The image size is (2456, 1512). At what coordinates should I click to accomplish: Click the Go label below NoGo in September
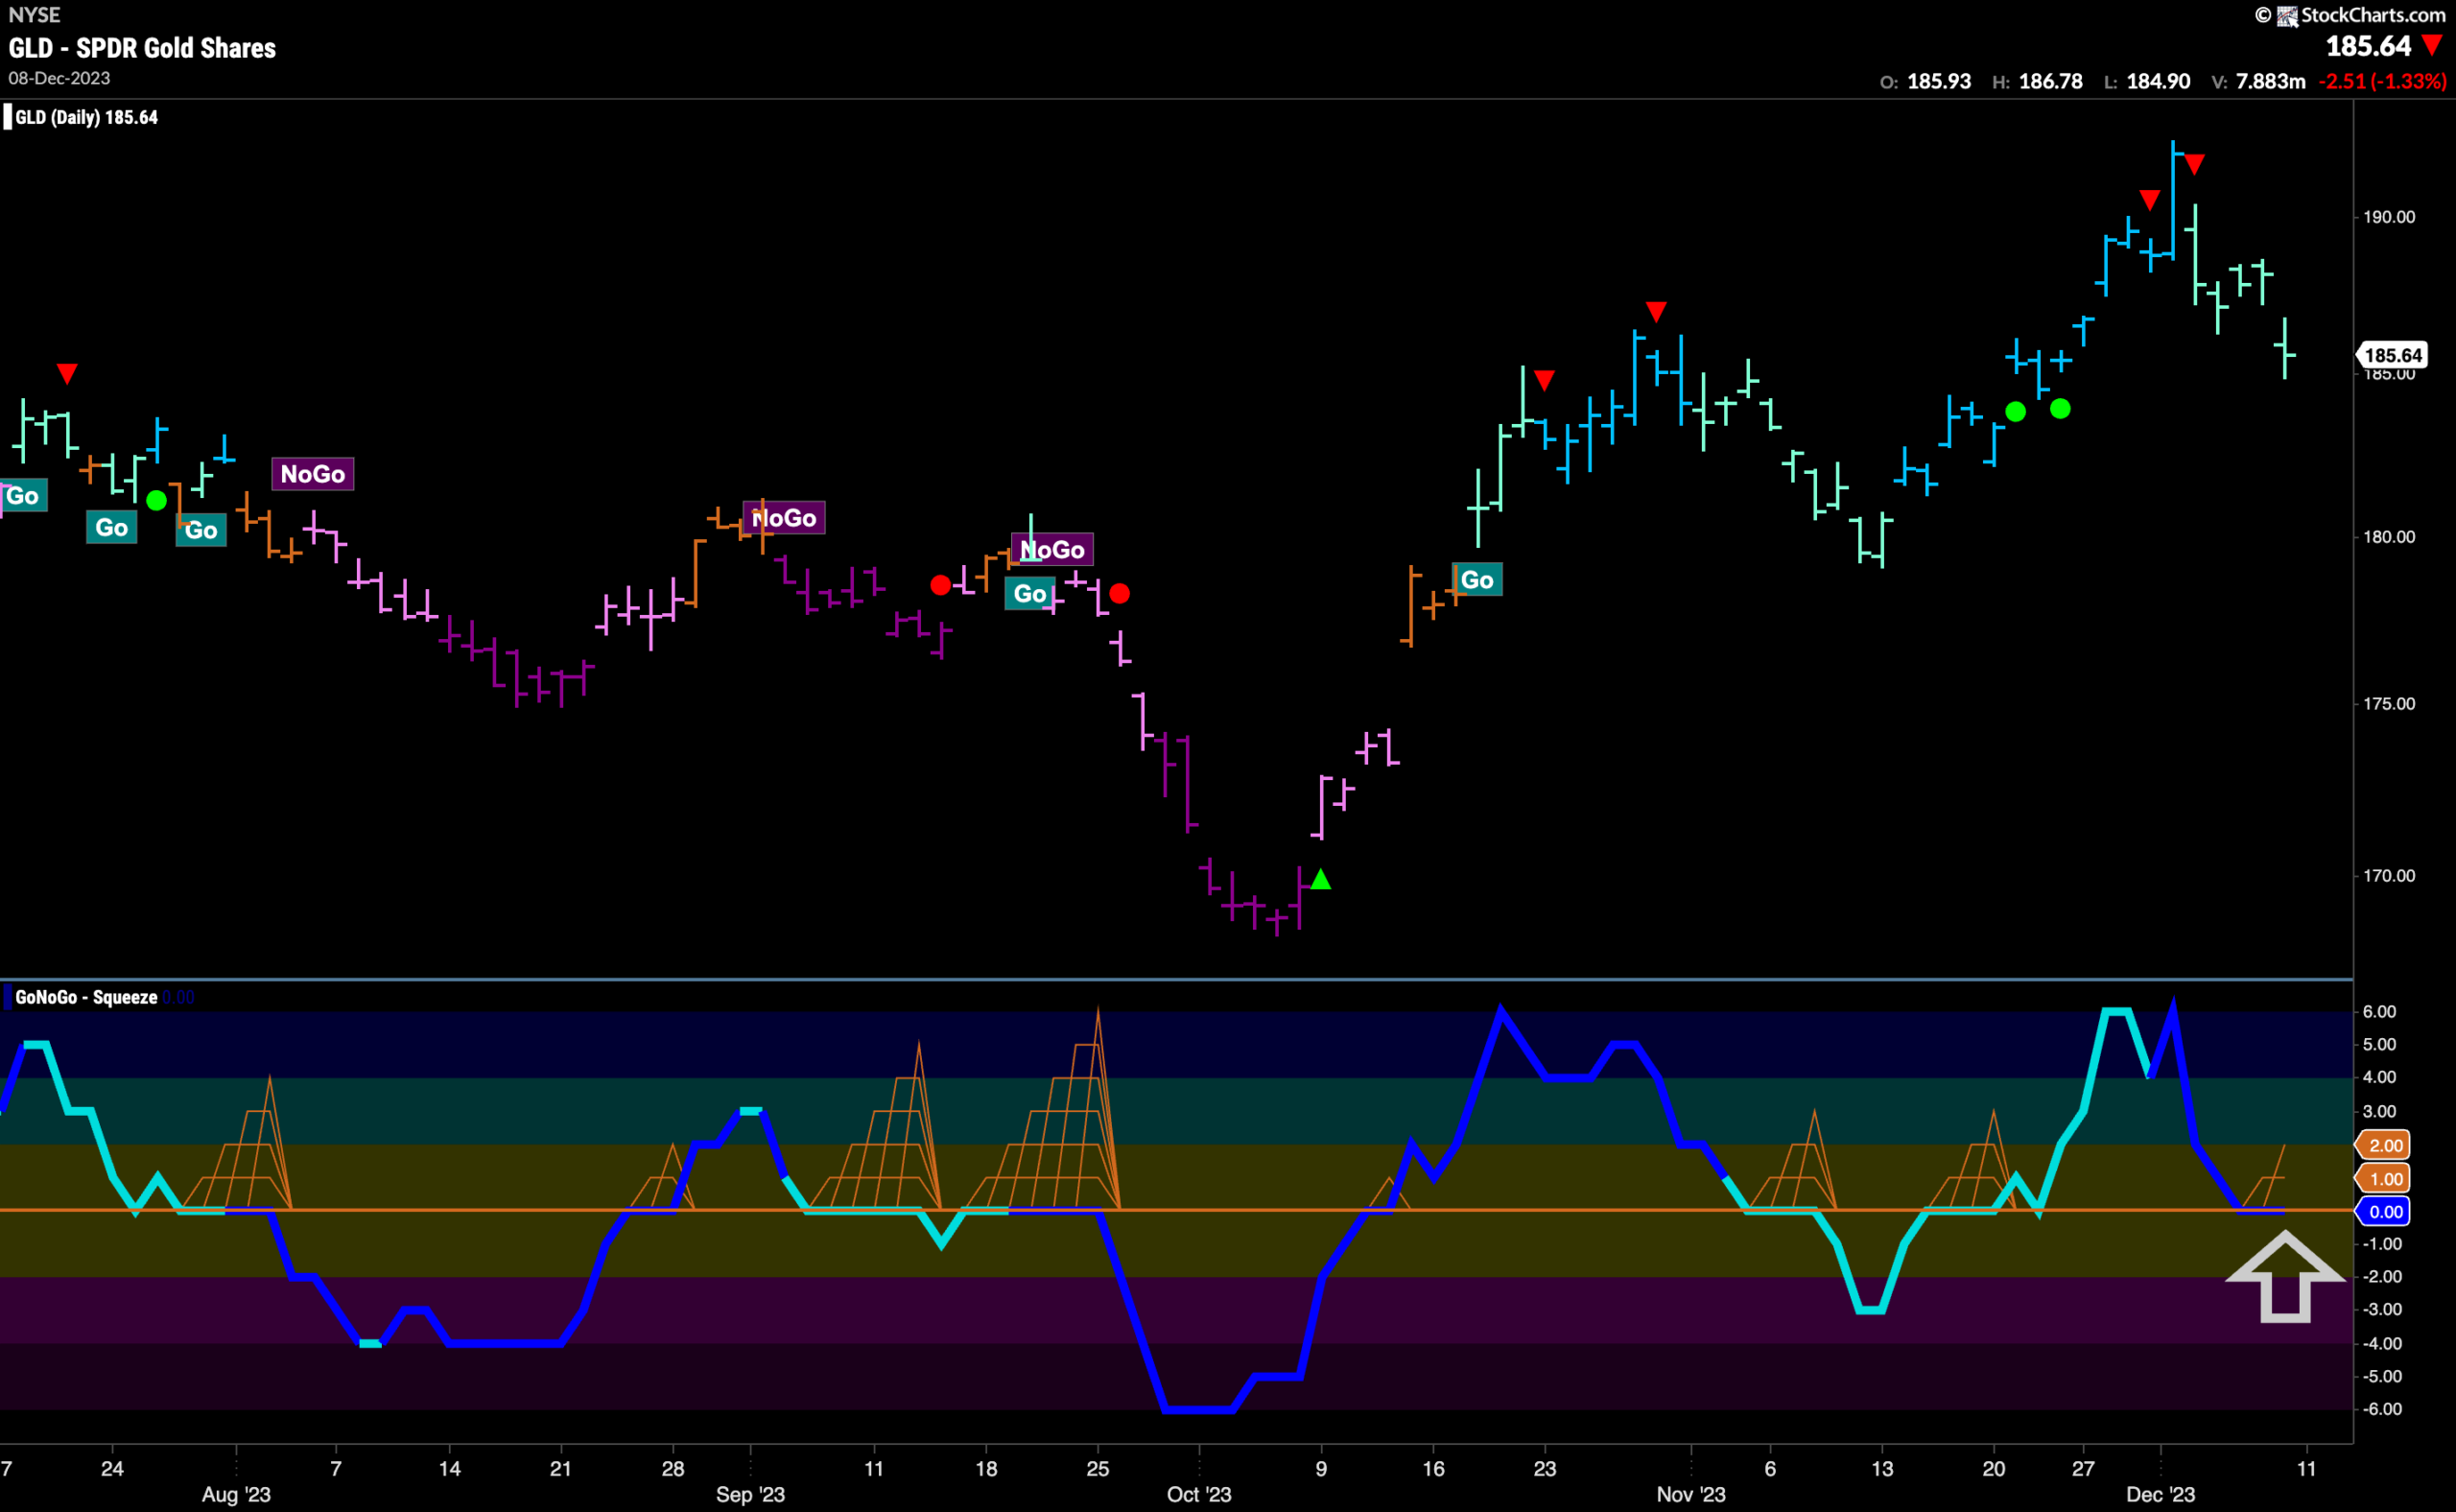1030,594
